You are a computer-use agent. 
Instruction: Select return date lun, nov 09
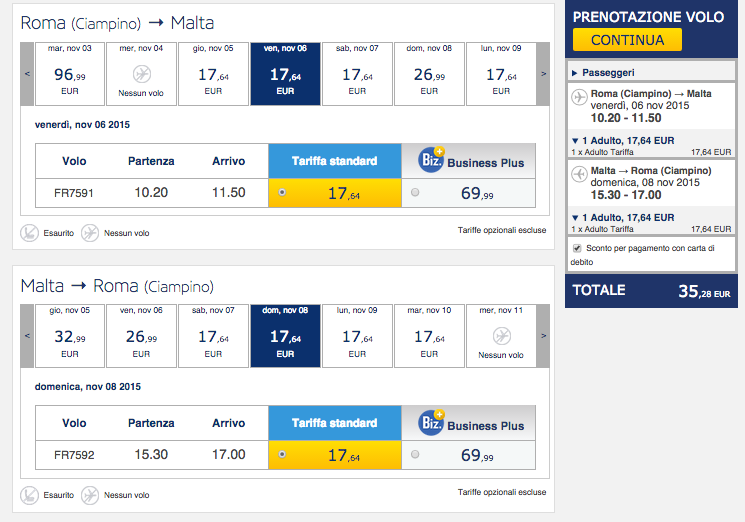358,335
